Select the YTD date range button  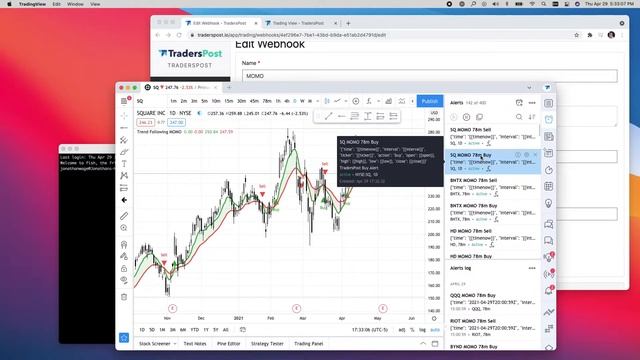pos(195,330)
